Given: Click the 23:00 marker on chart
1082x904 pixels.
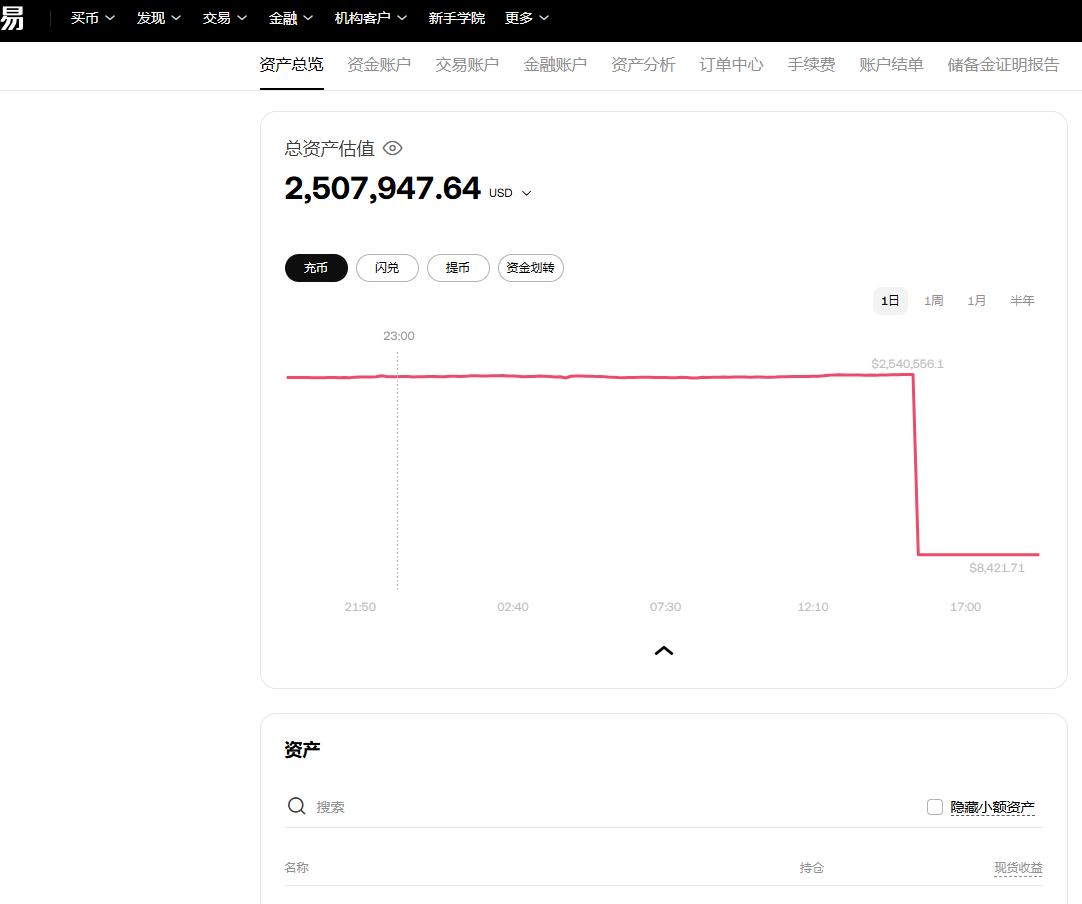Looking at the screenshot, I should pos(398,336).
